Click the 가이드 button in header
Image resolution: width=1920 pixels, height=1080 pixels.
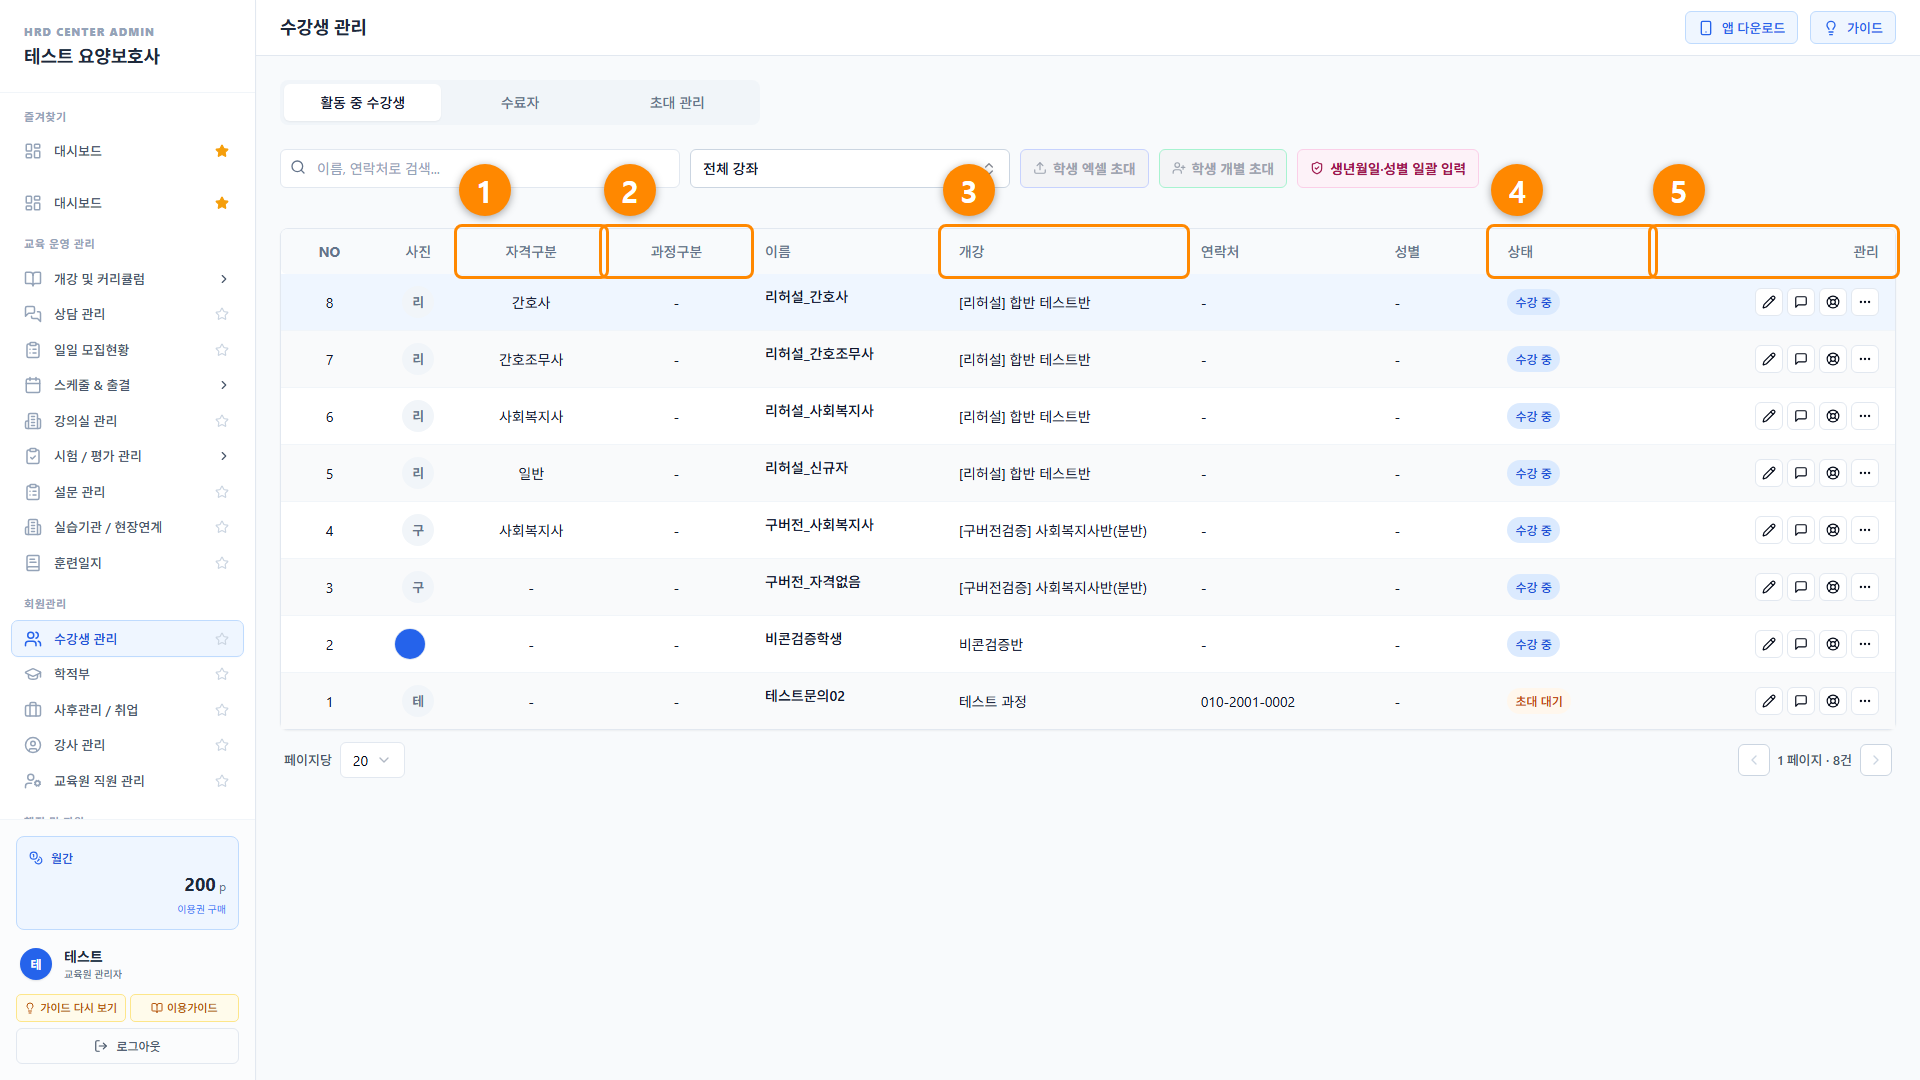point(1852,28)
